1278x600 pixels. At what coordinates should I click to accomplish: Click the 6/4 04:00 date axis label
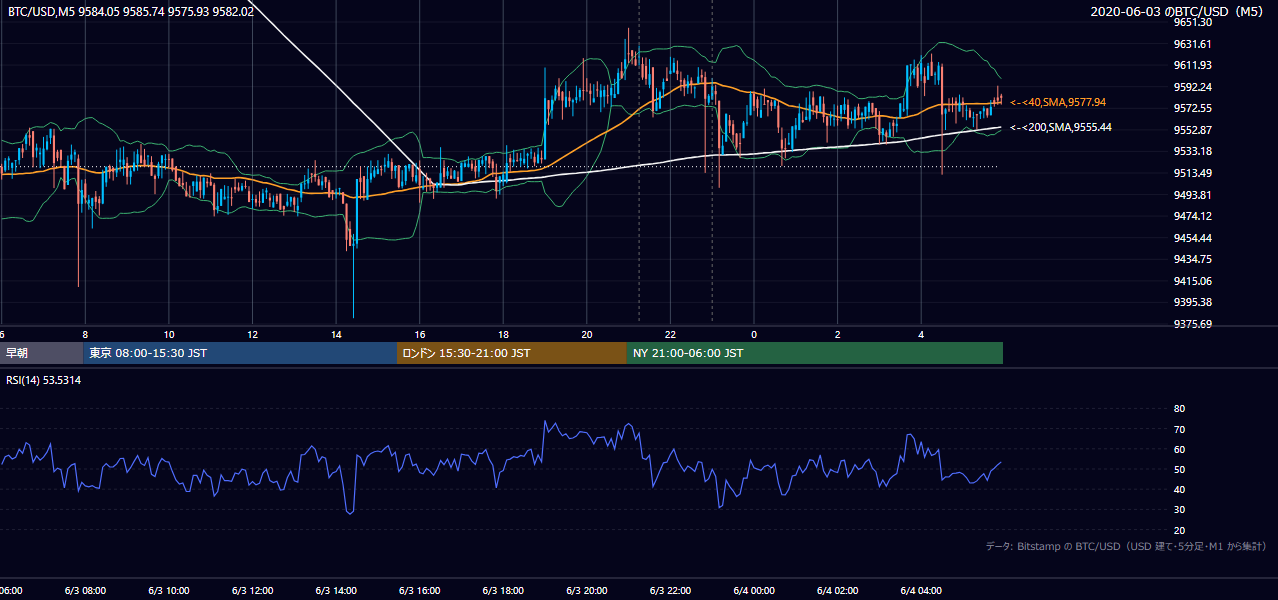[921, 590]
